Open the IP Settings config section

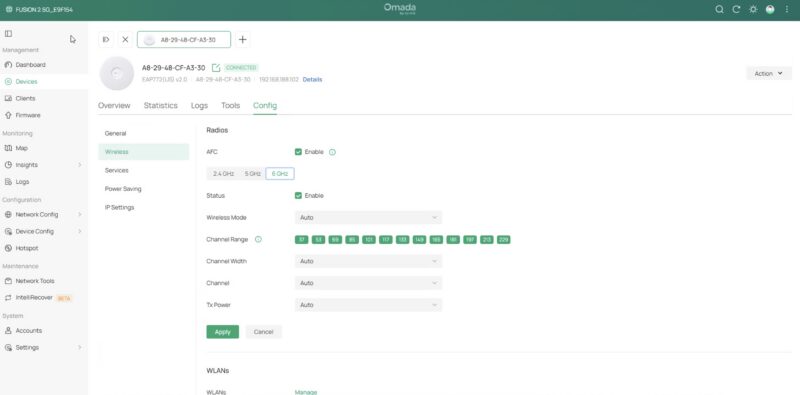coord(144,208)
